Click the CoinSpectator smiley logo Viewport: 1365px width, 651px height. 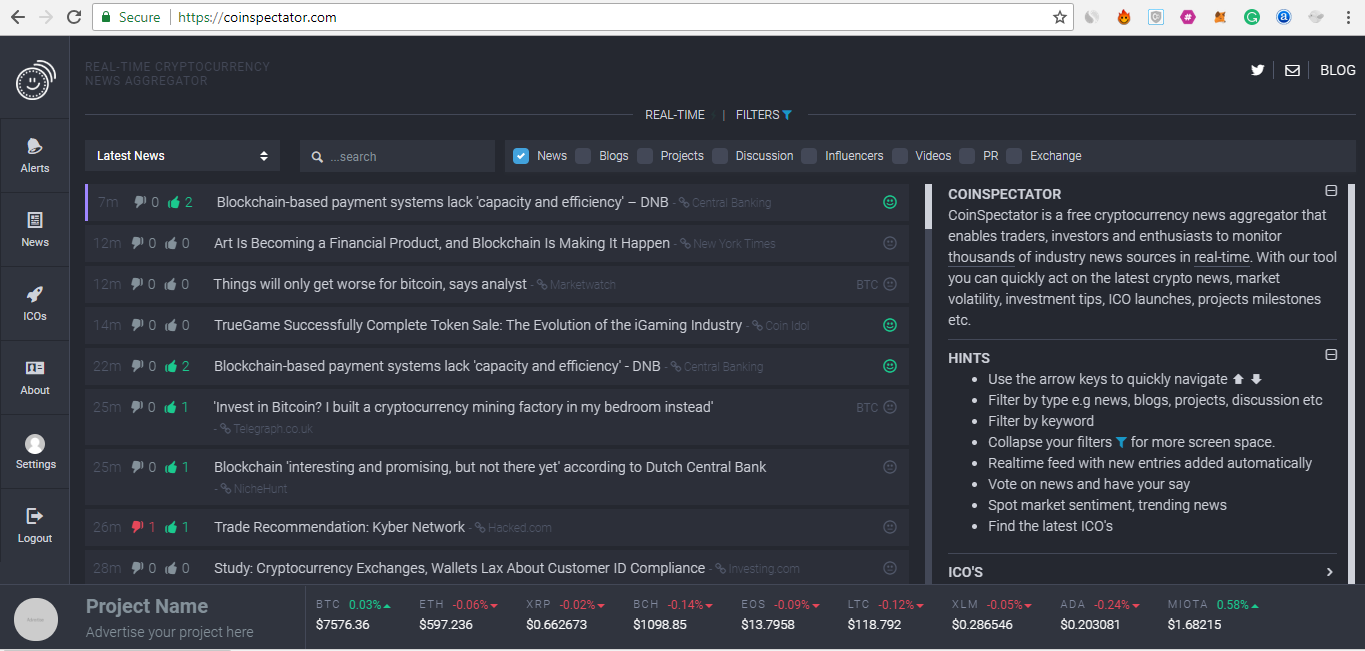point(35,80)
